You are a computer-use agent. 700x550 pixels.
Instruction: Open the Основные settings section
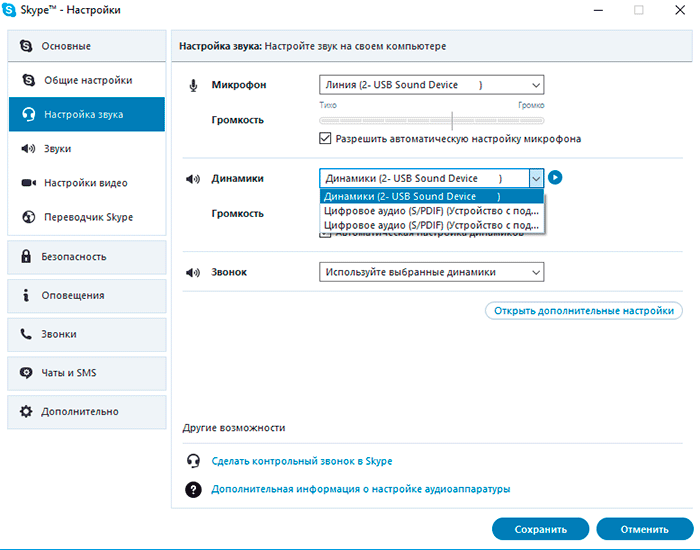87,46
